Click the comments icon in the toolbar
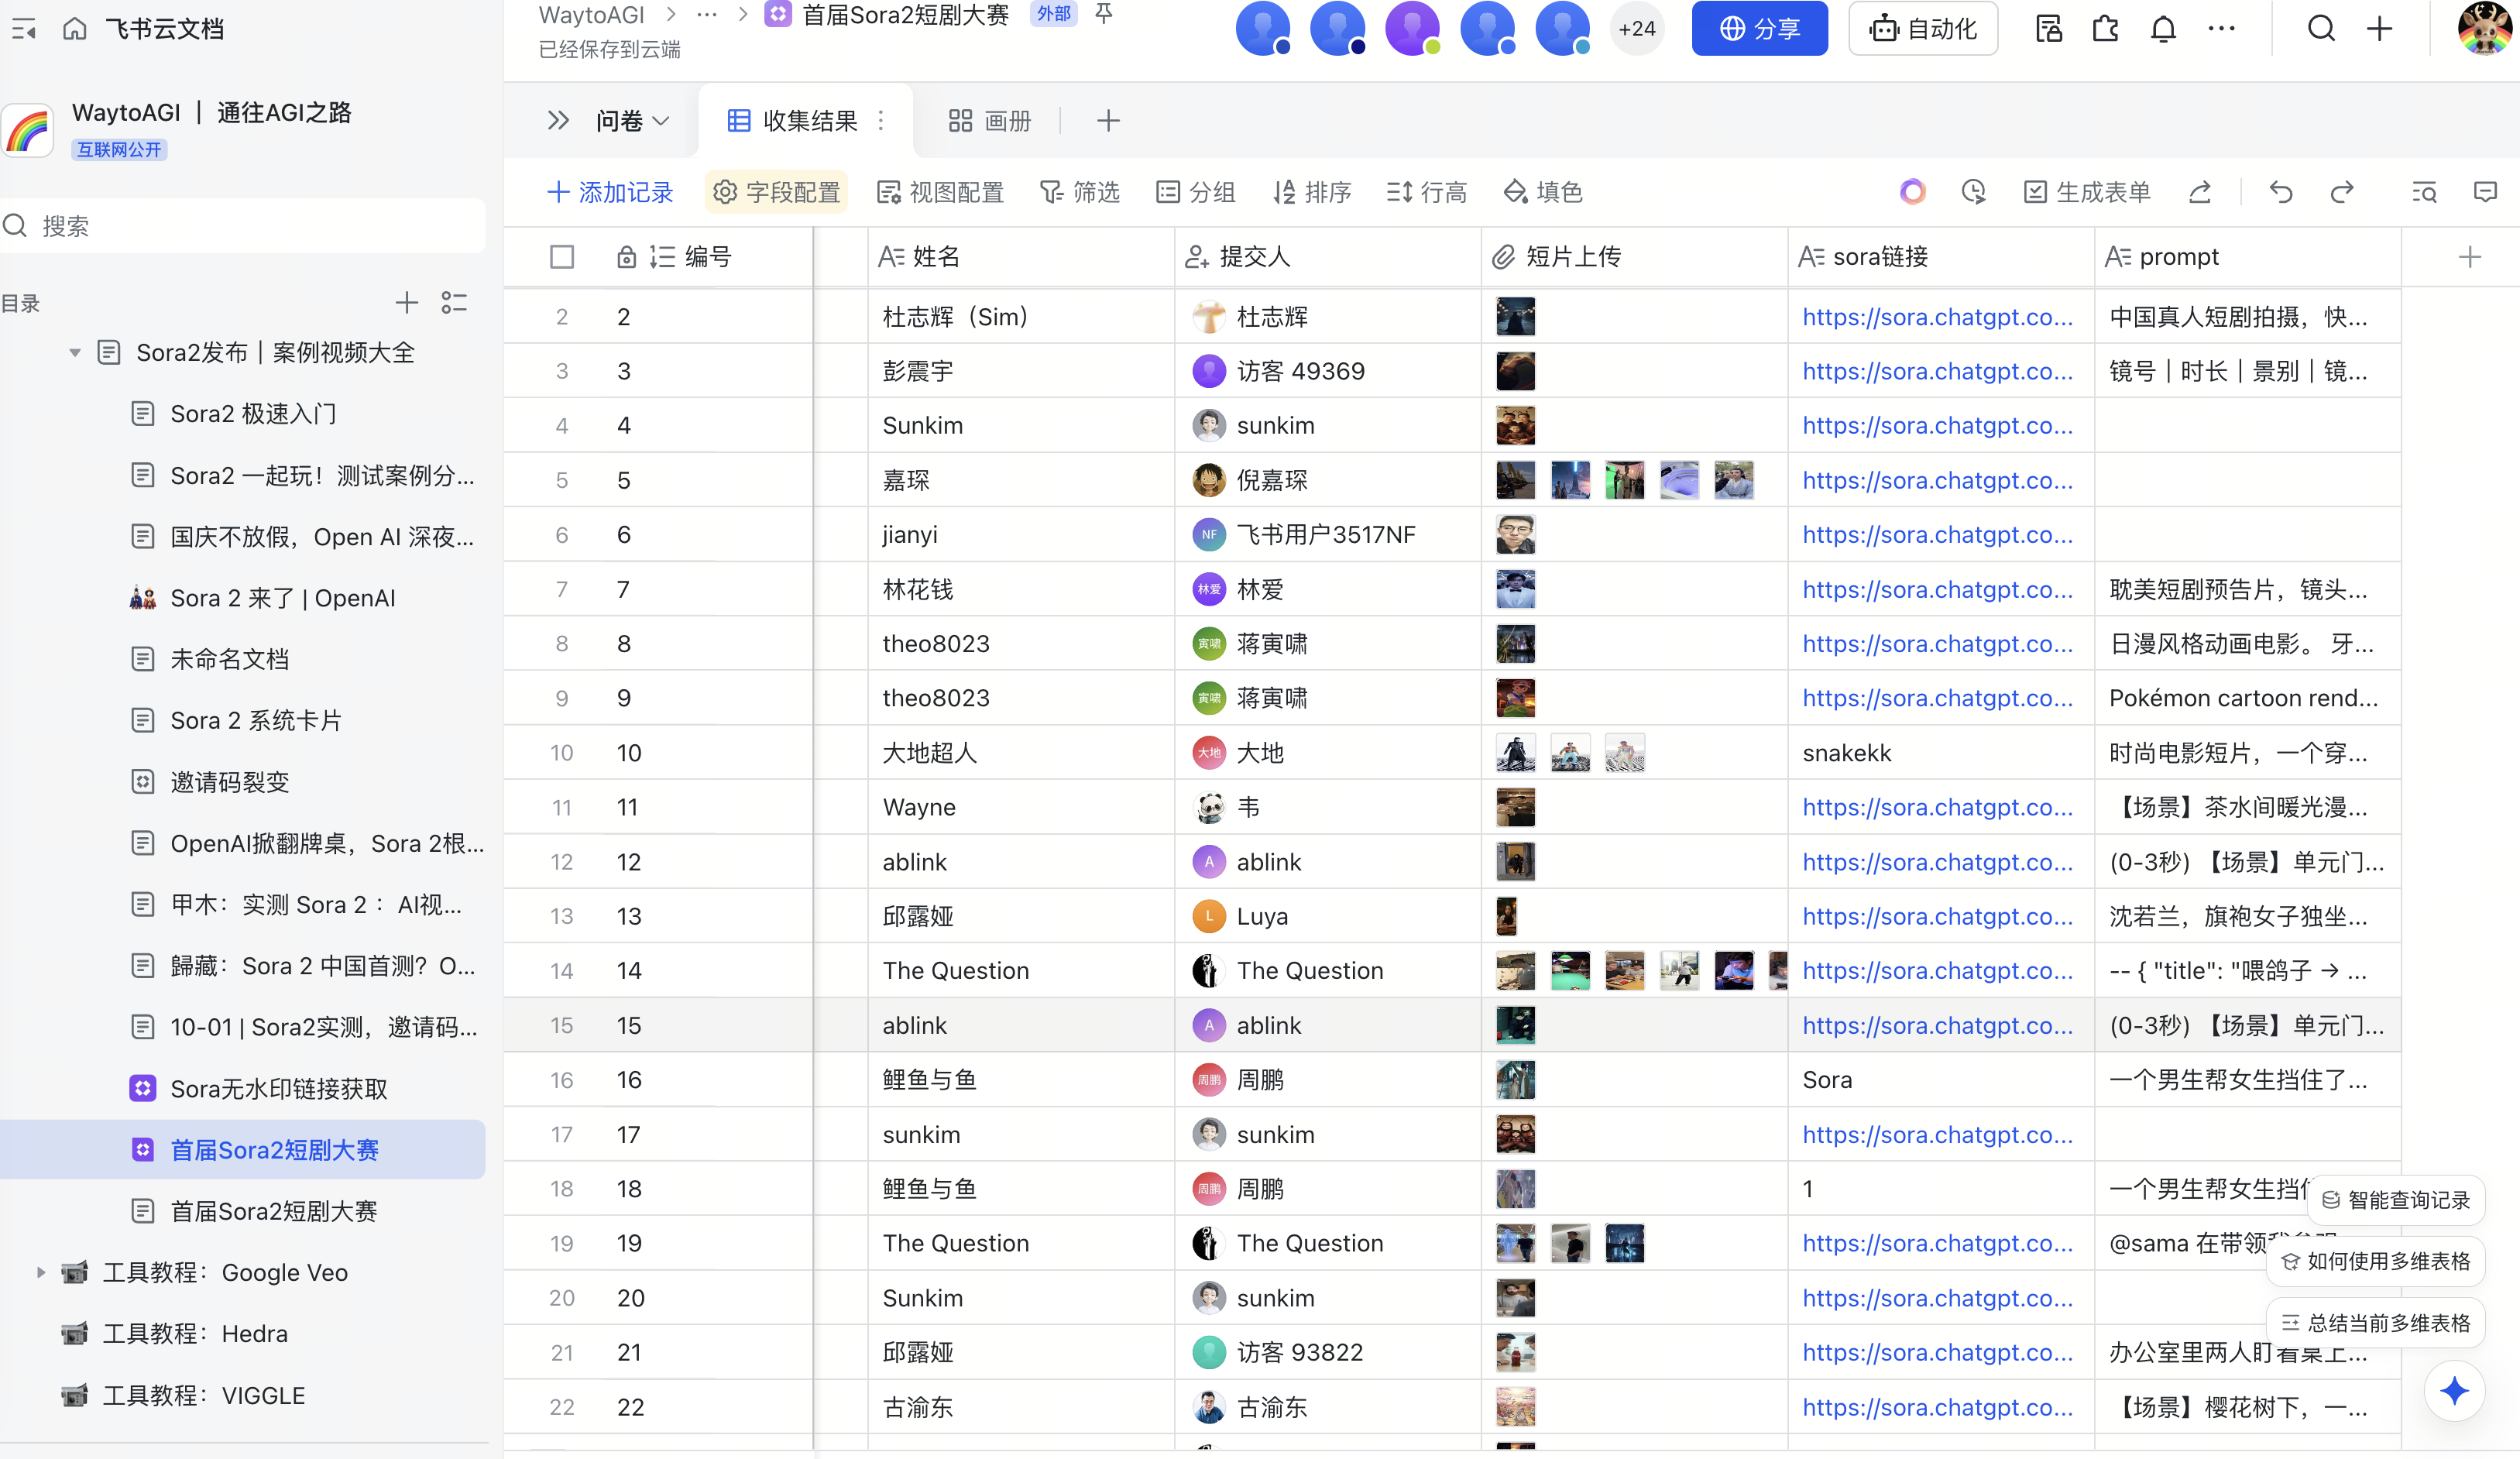 click(x=2485, y=192)
